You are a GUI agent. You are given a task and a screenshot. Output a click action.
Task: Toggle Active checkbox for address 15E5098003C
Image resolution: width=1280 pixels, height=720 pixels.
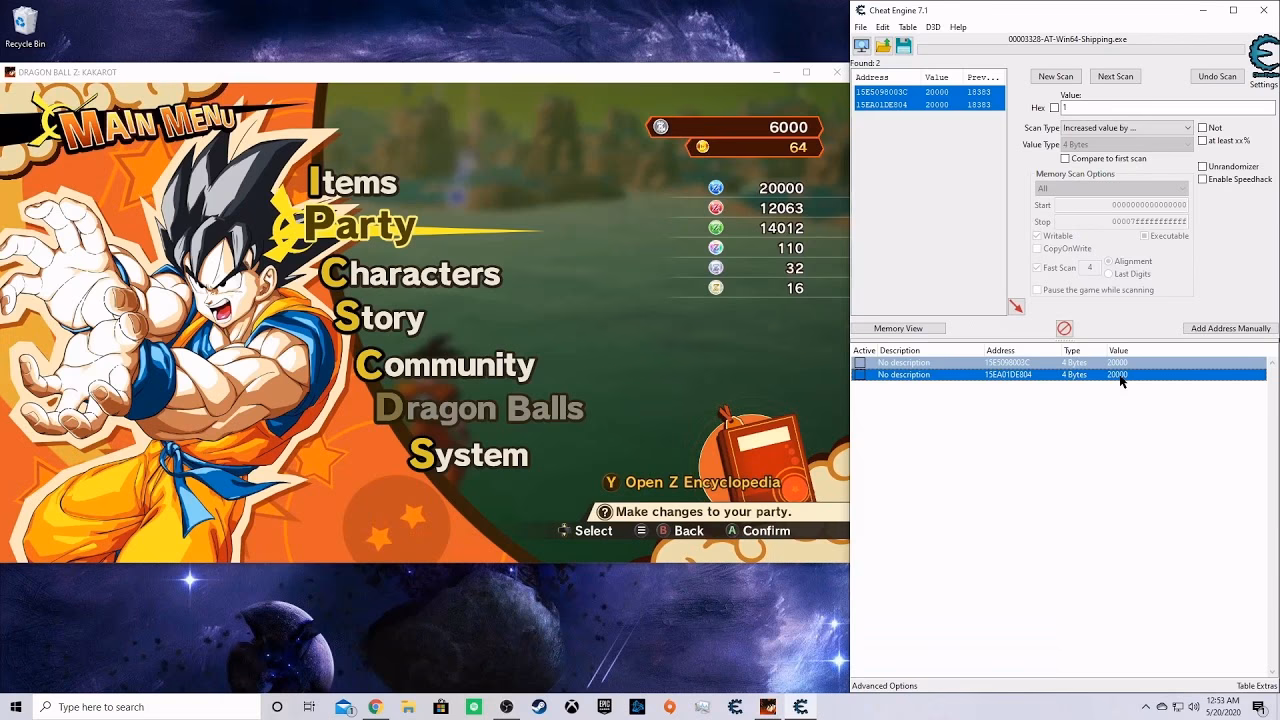point(860,362)
